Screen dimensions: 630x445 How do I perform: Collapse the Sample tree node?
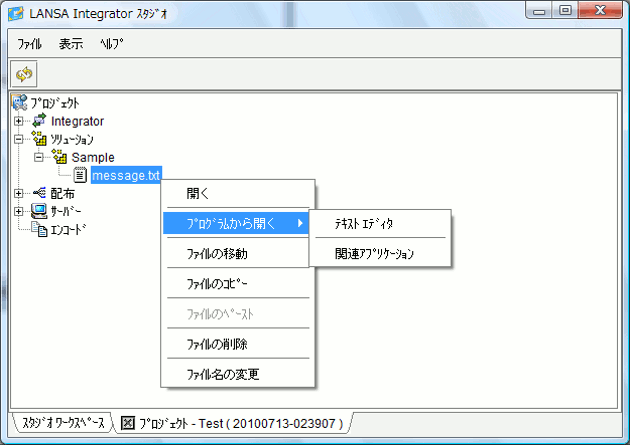click(x=39, y=157)
